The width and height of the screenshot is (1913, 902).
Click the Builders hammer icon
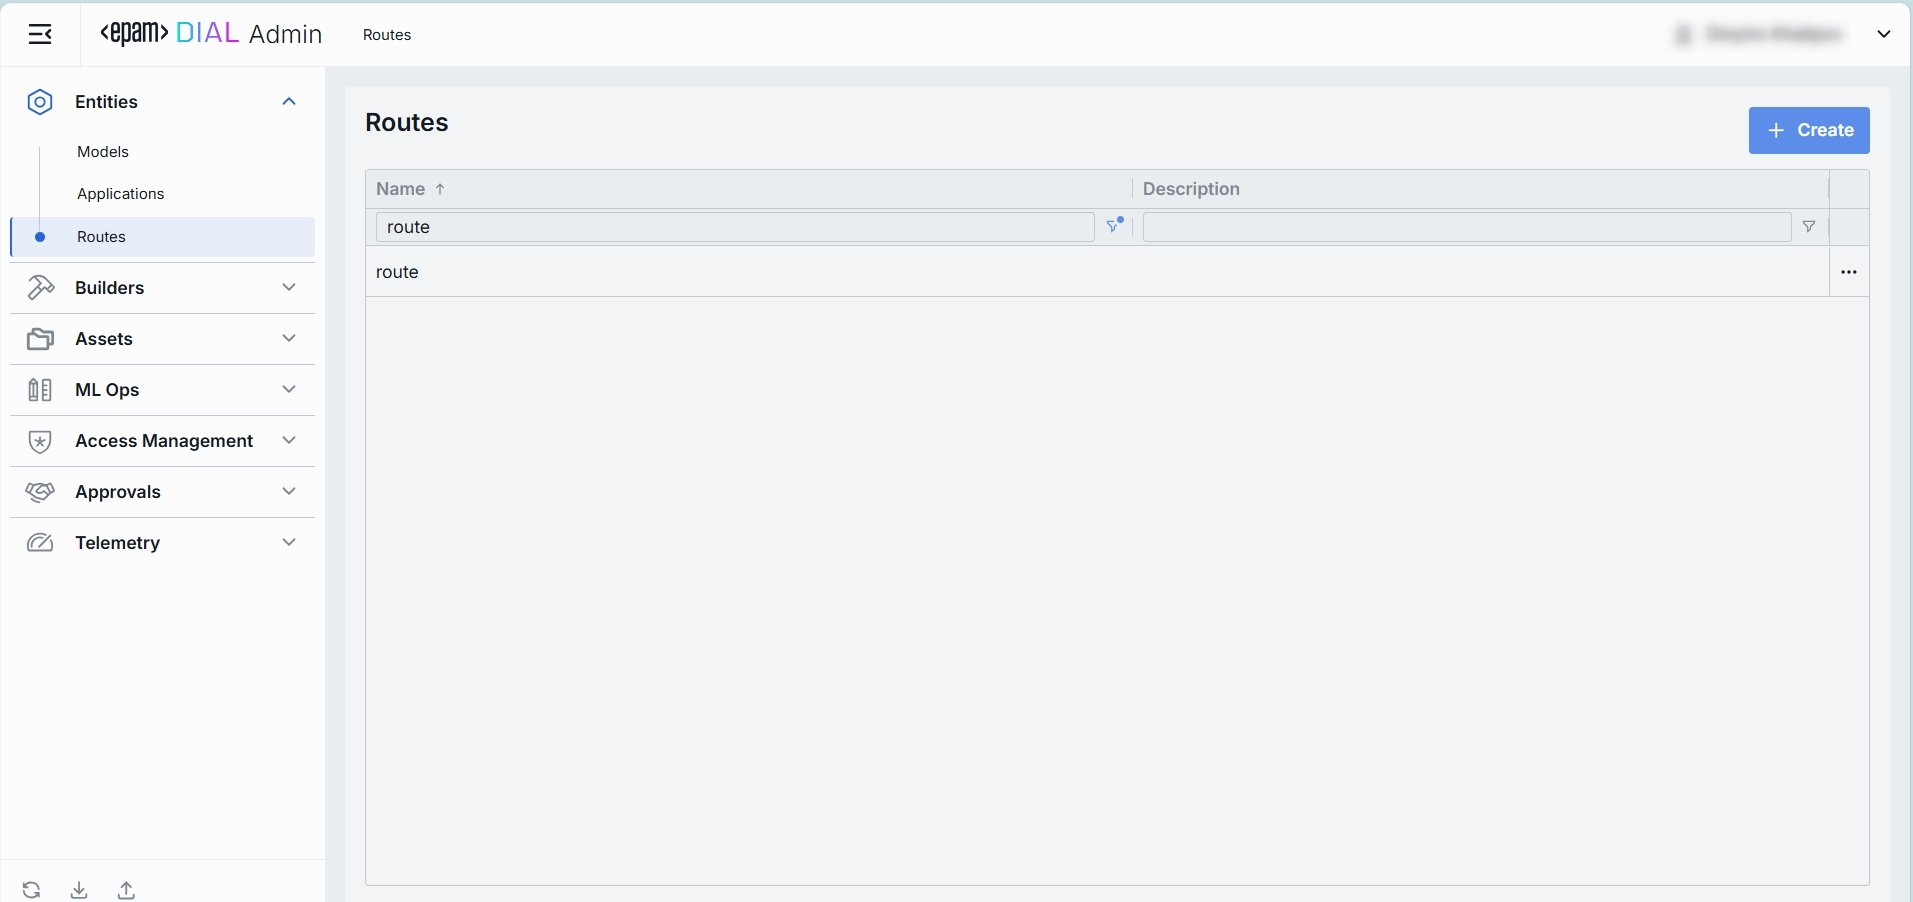(x=40, y=288)
